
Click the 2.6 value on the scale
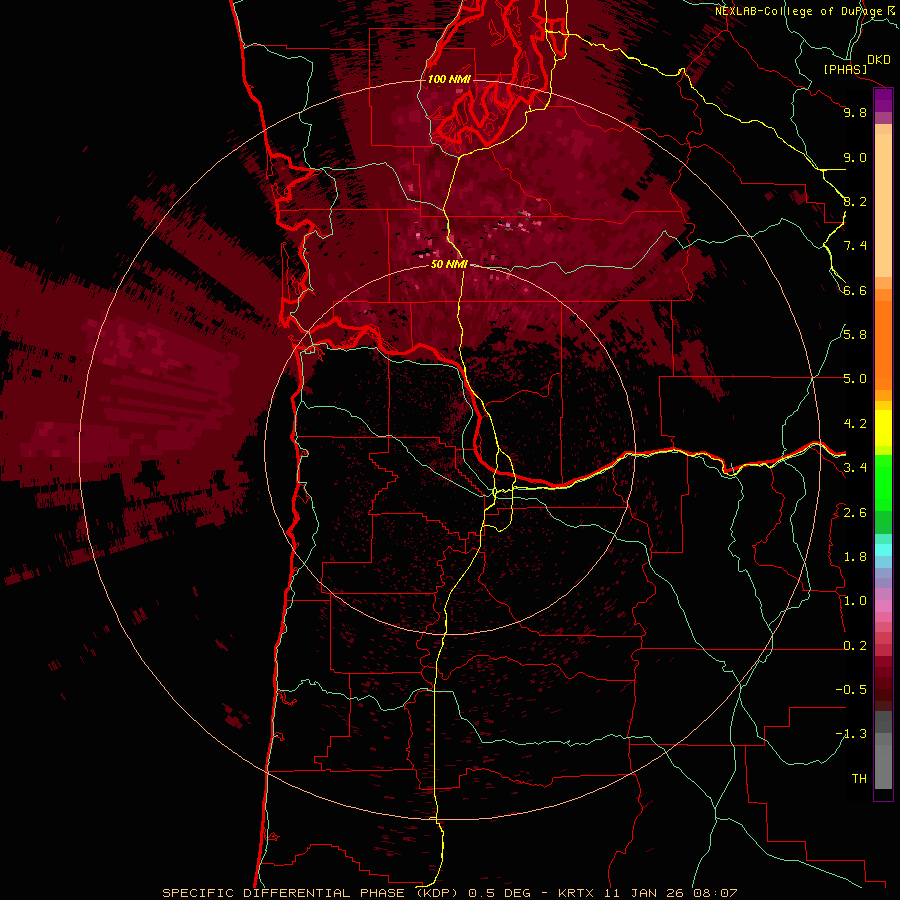pos(855,513)
